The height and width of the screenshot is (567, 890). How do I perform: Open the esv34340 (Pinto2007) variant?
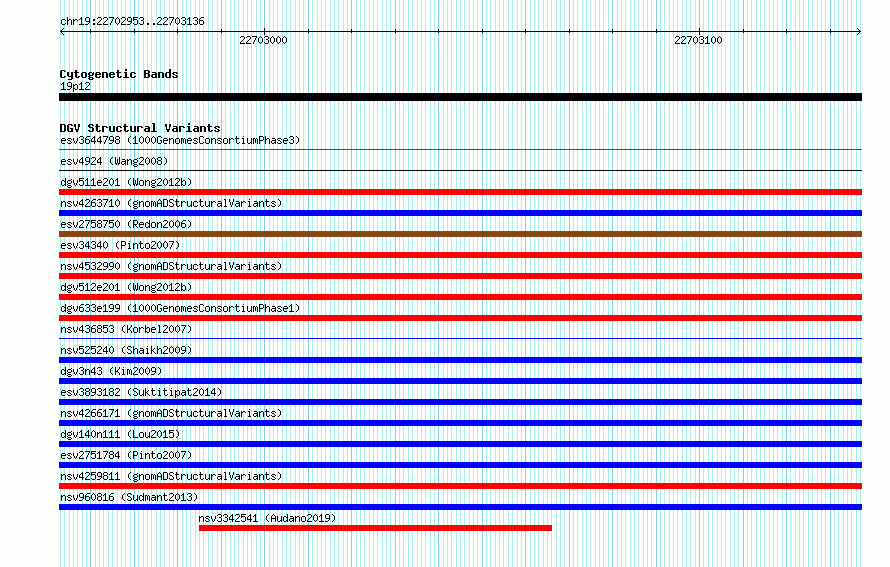click(x=120, y=245)
